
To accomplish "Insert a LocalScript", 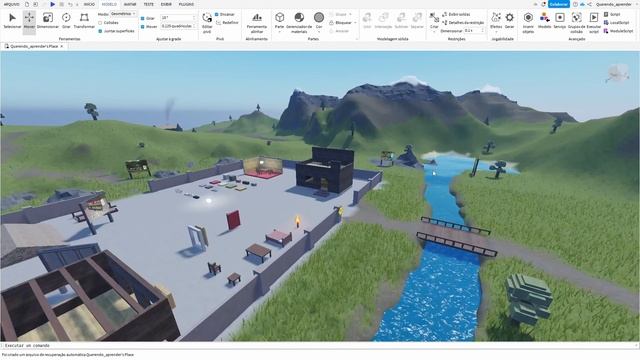I will click(x=616, y=22).
